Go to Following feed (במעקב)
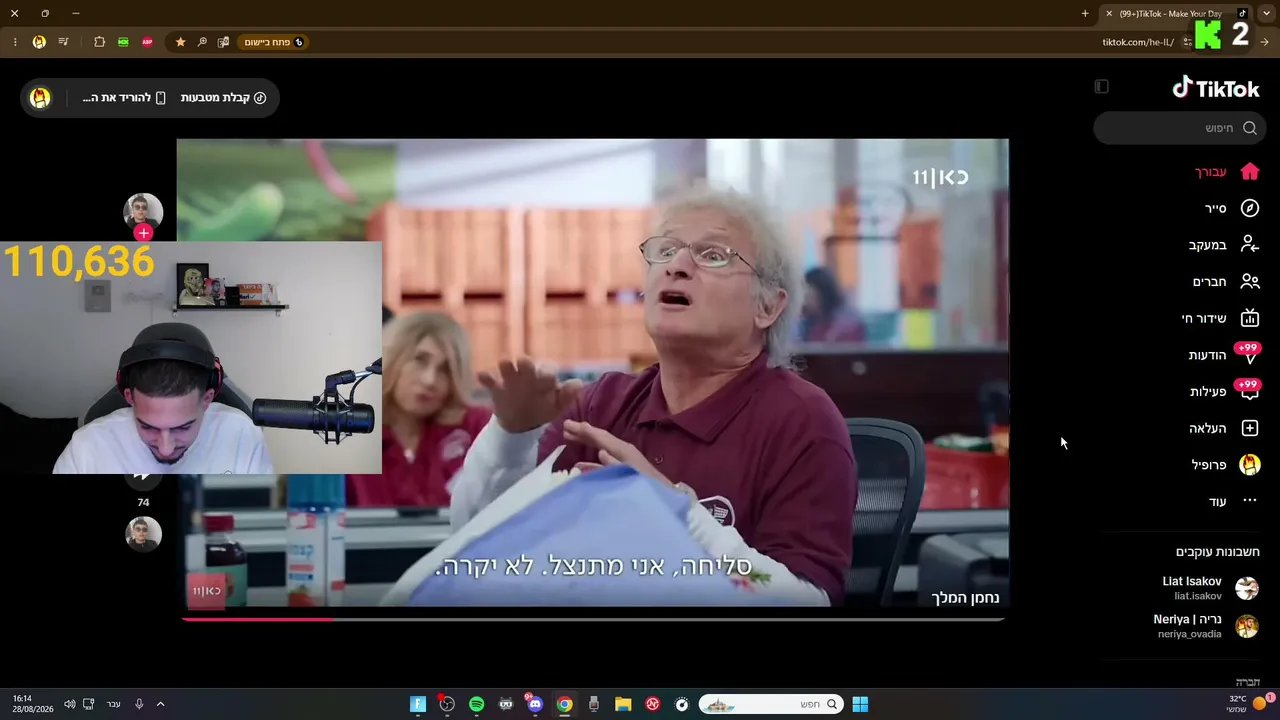 [1223, 245]
